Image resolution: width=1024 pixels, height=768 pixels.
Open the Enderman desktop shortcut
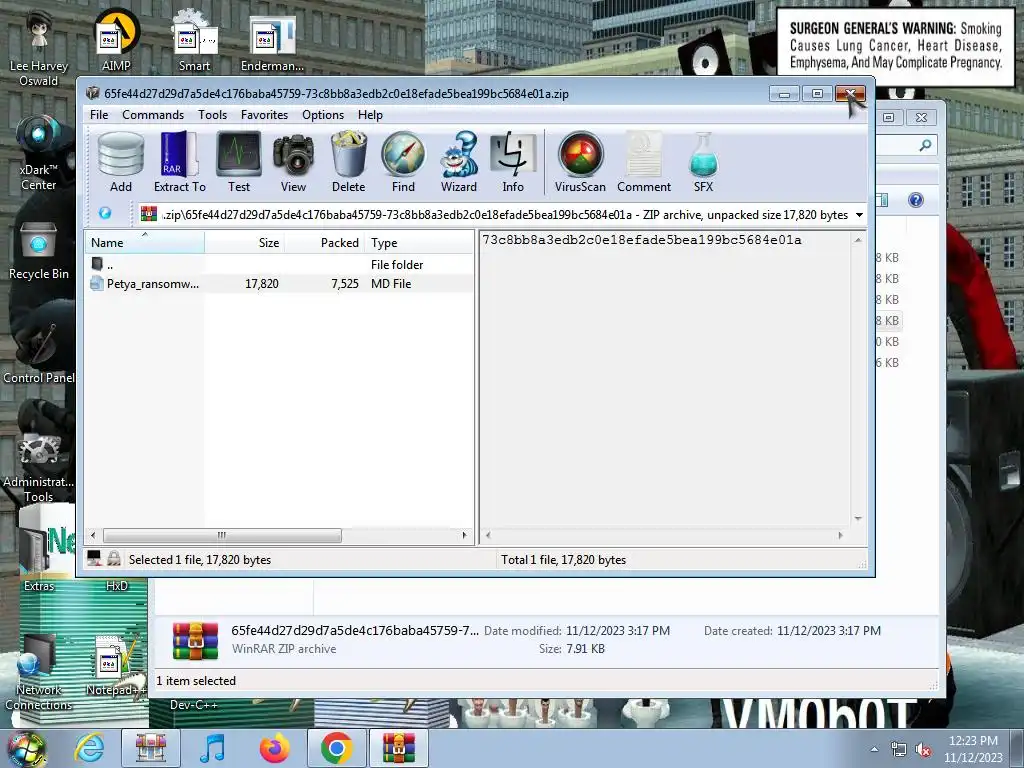point(272,42)
